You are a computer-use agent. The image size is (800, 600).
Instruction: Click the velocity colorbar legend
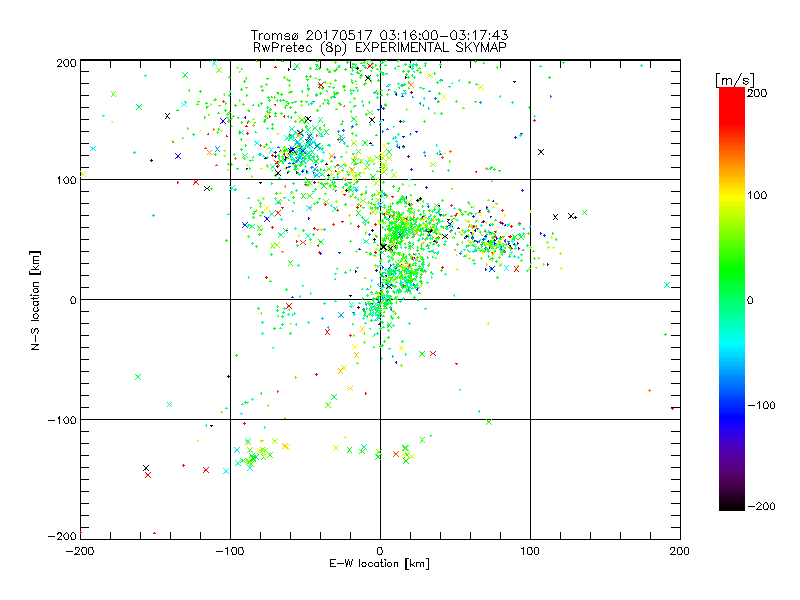tap(732, 299)
